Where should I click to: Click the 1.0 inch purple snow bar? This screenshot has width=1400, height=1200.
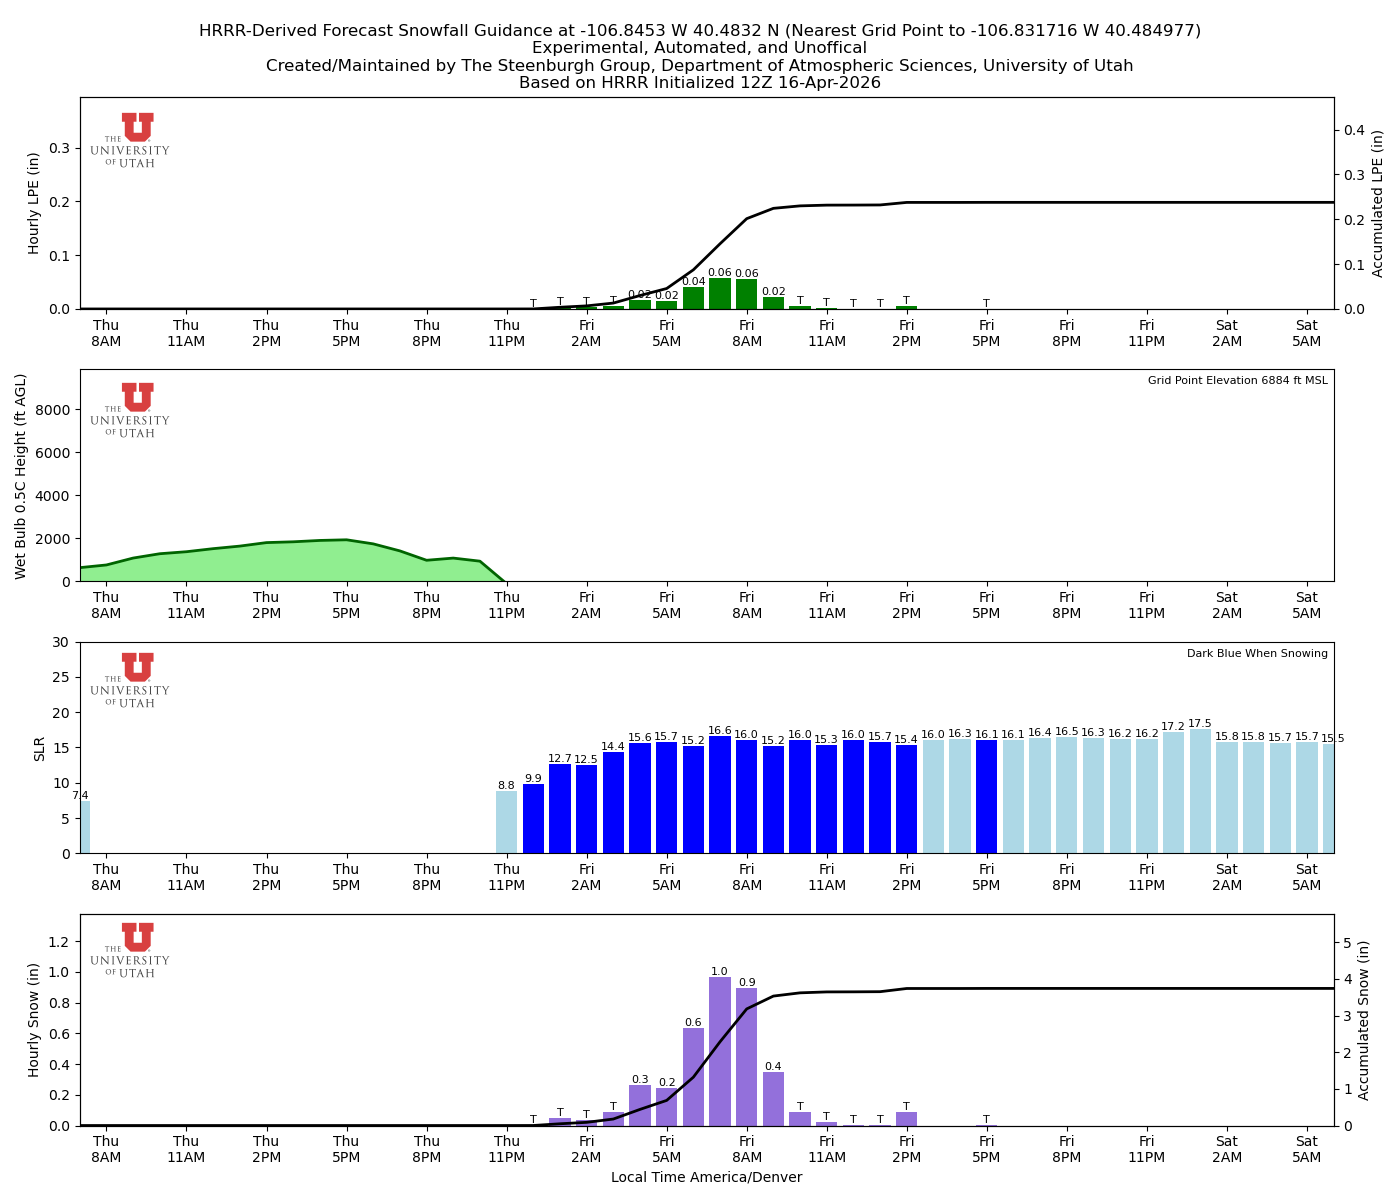point(718,1050)
